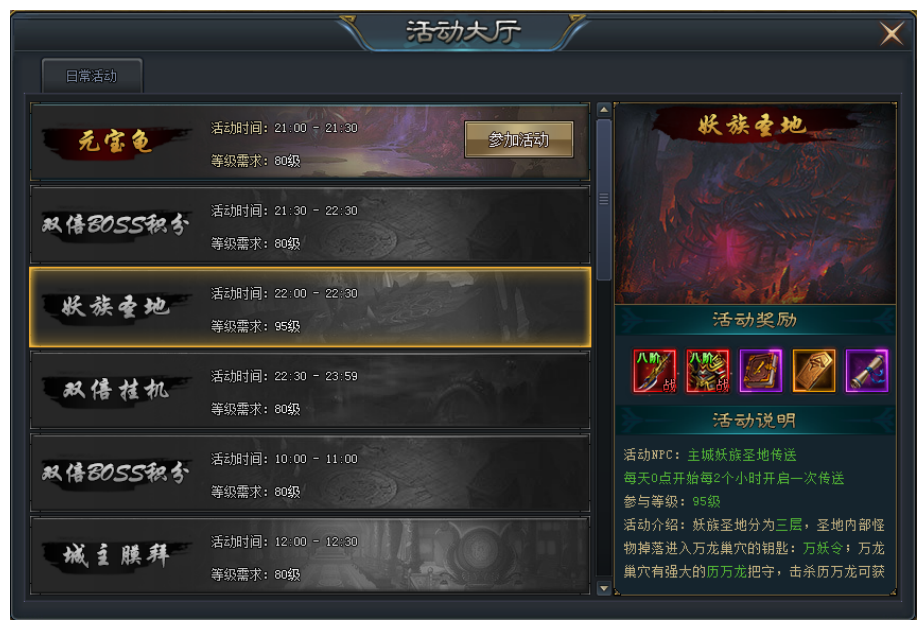
Task: Select 双倍BOSS积分 activity at 21:30
Action: tap(310, 225)
